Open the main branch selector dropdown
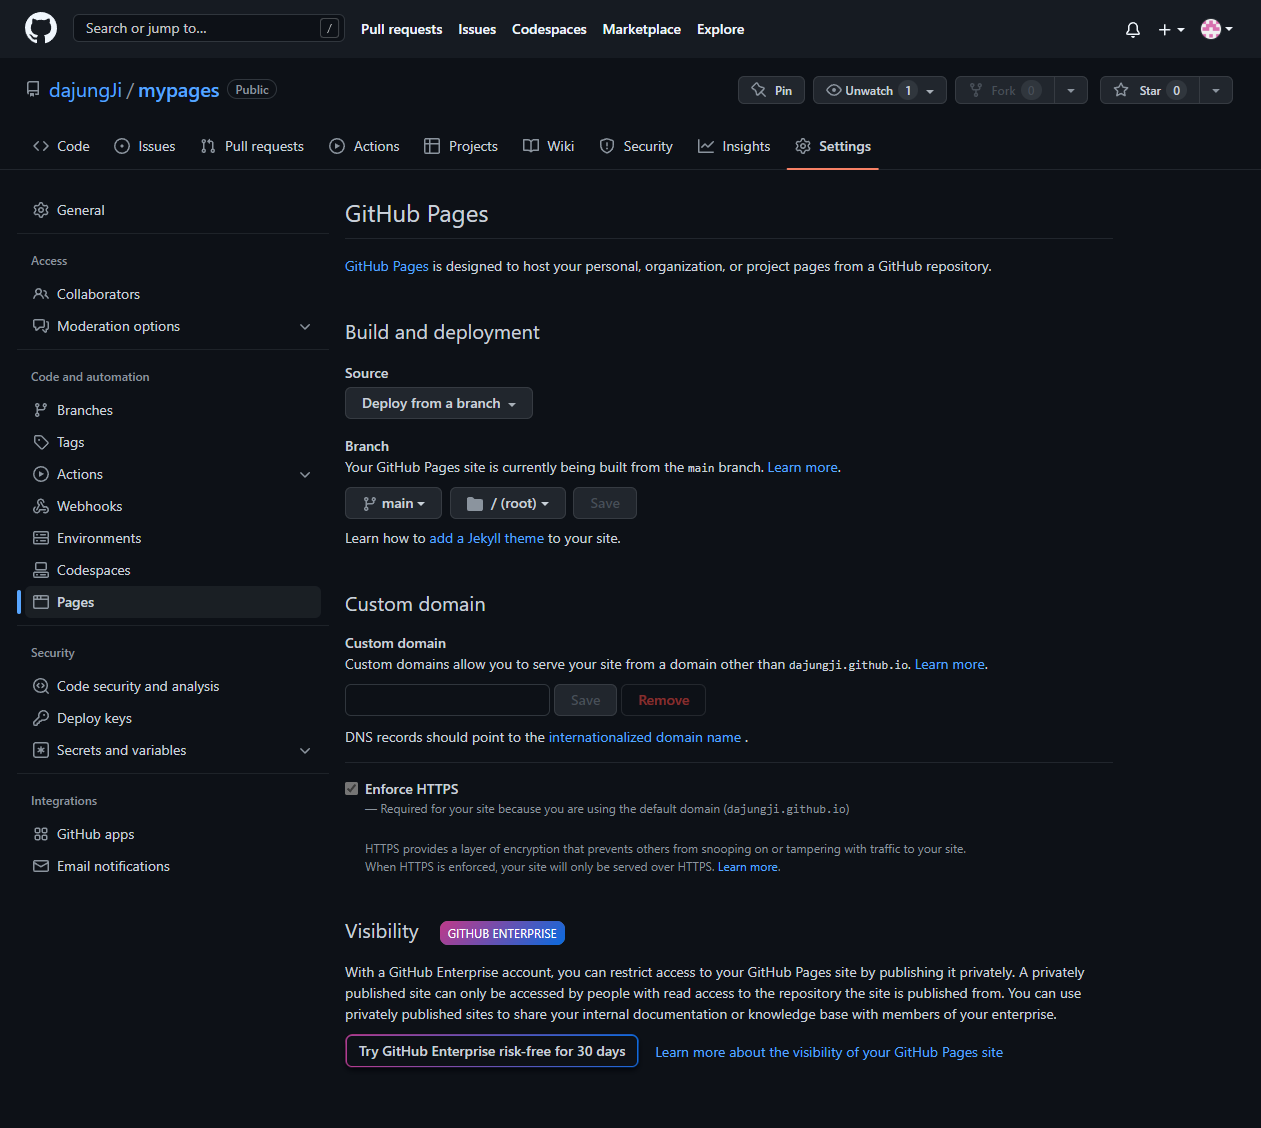Screen dimensions: 1261x1128 (x=393, y=503)
